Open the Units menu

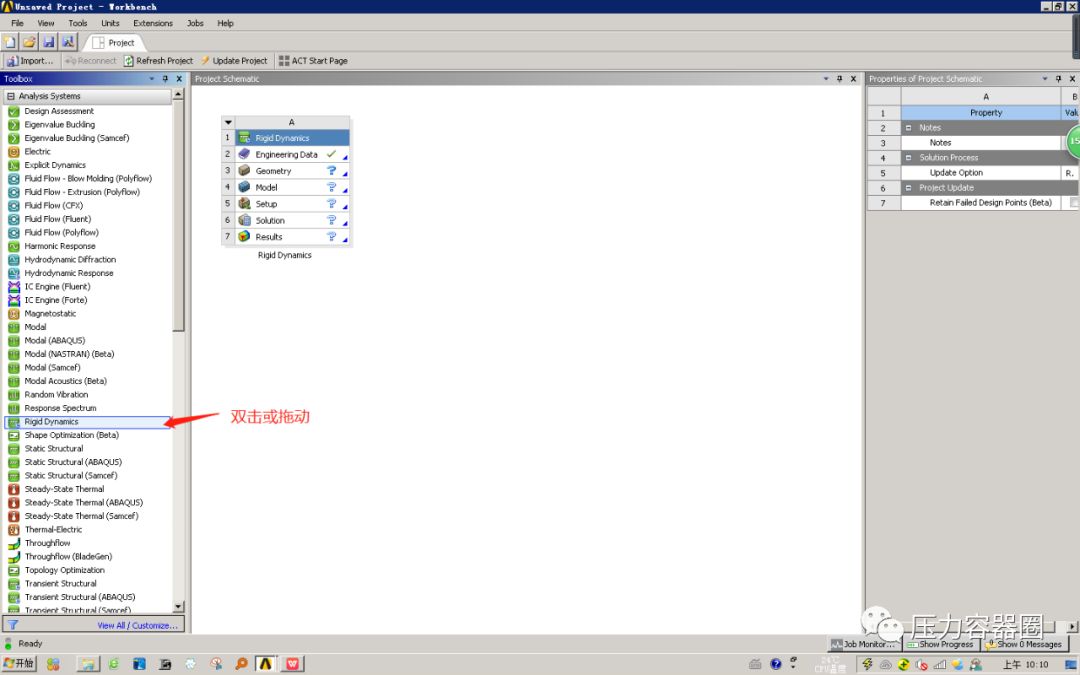pyautogui.click(x=110, y=23)
